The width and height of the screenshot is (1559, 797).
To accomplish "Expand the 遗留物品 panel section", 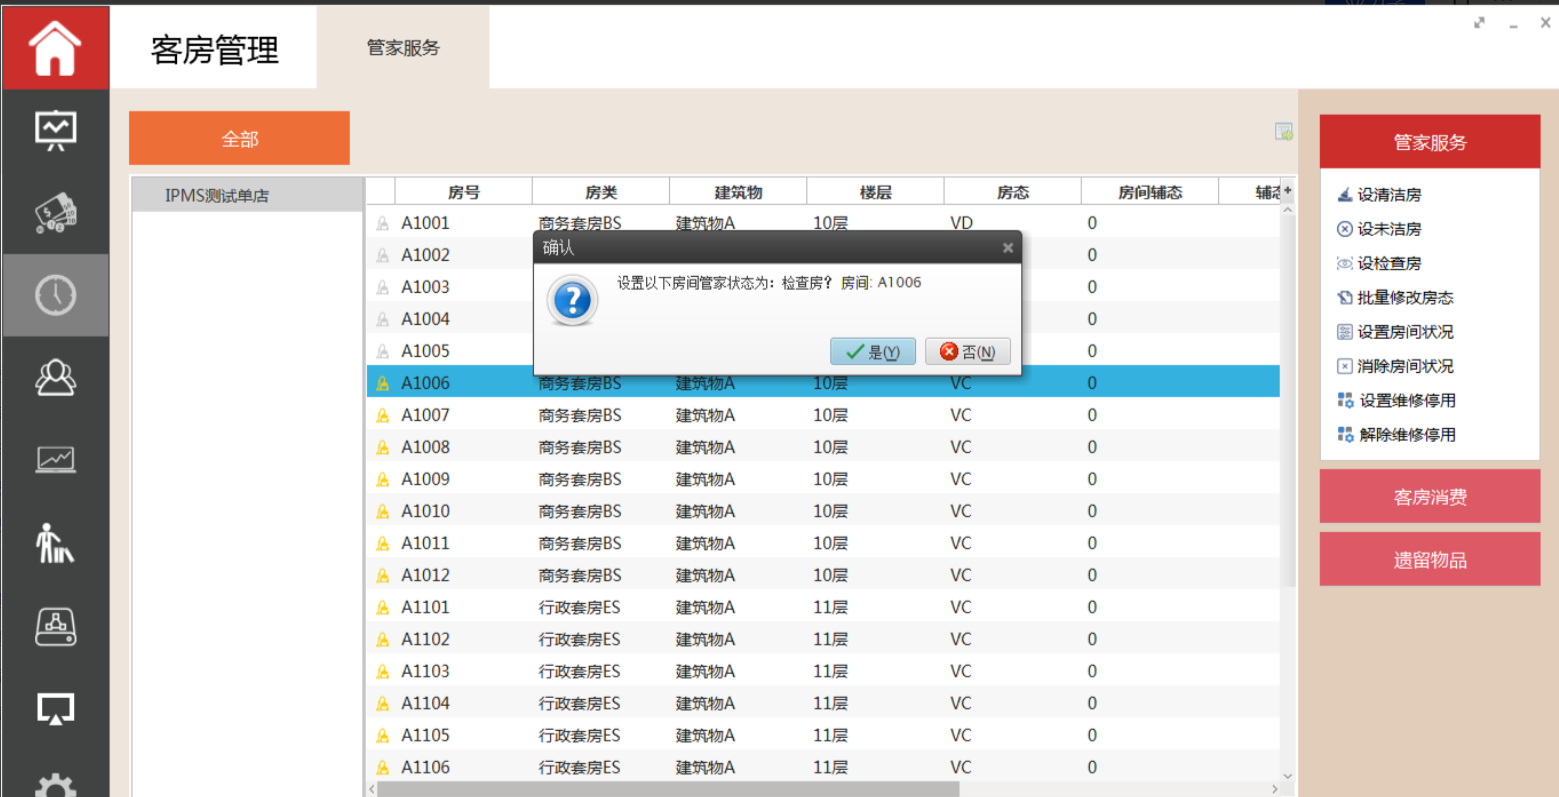I will click(1429, 560).
